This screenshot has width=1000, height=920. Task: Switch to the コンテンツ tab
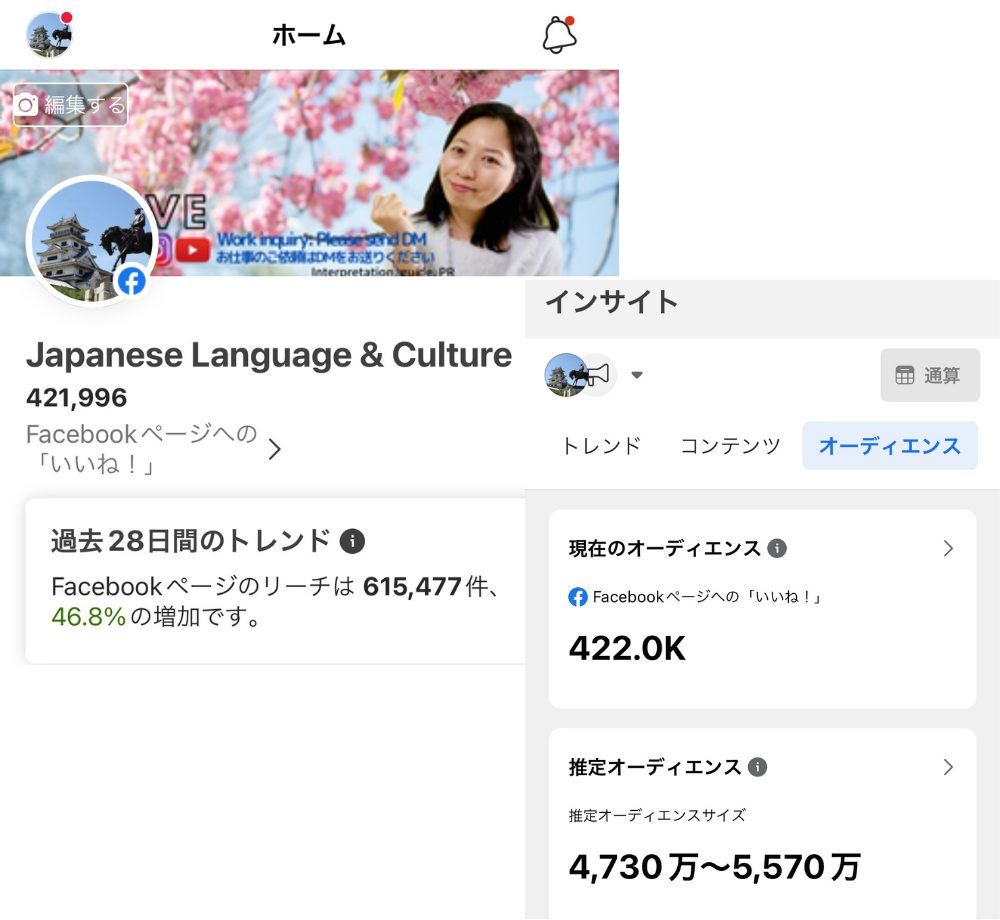click(730, 446)
